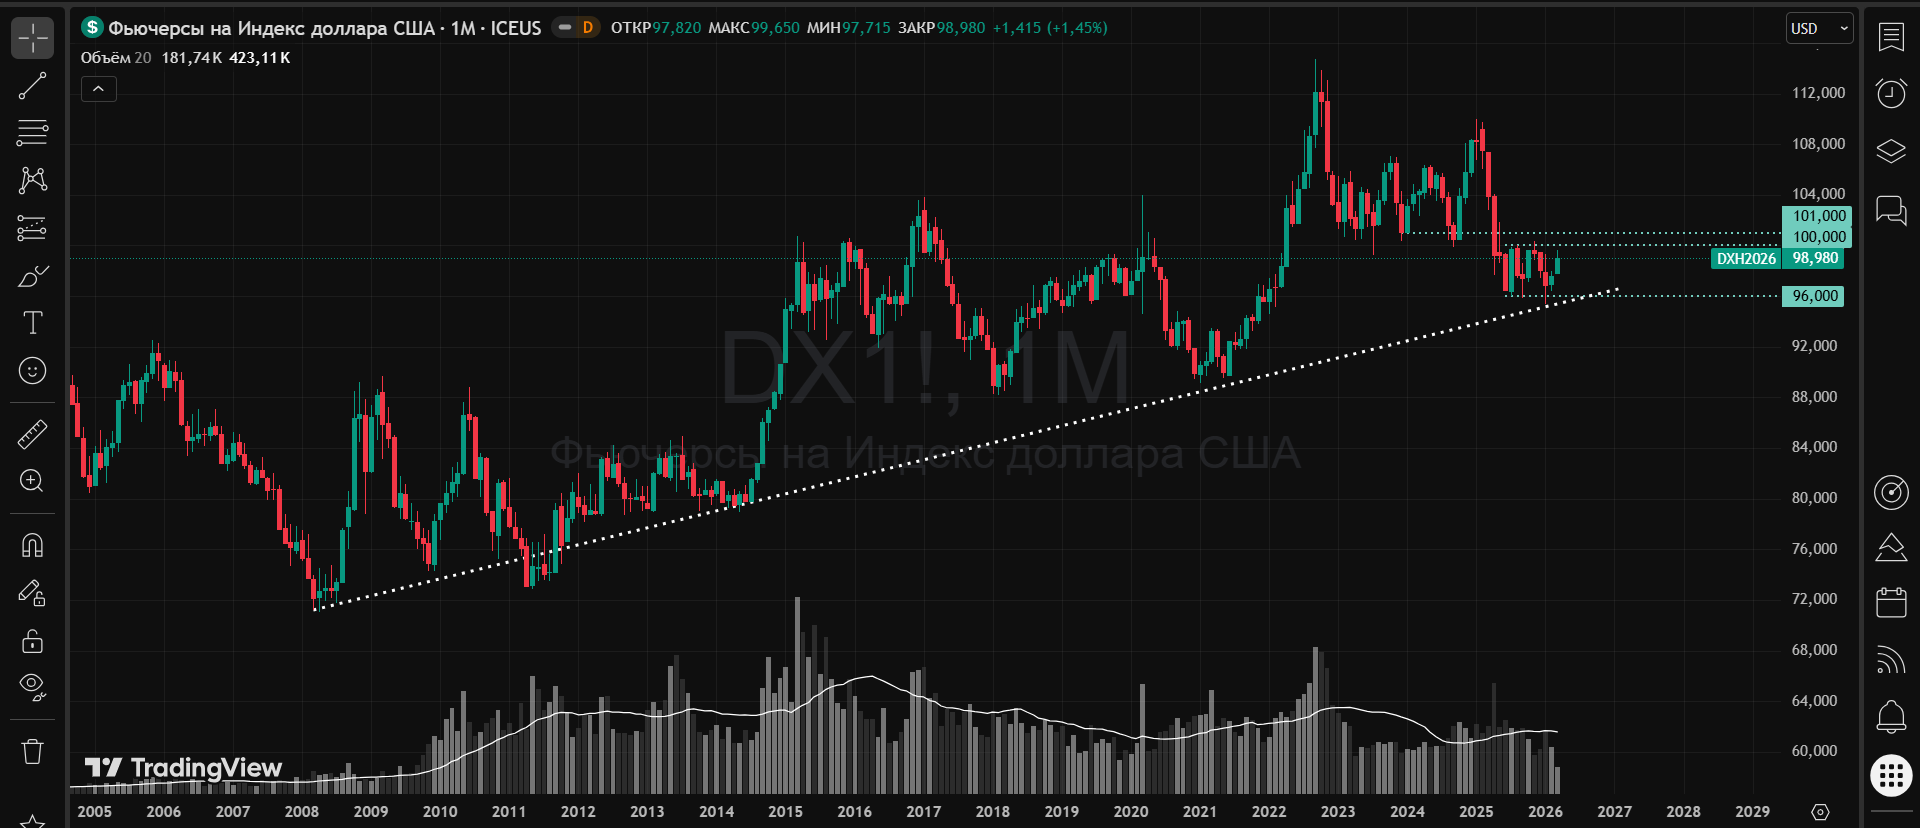Click the 100,000 price level label
Image resolution: width=1920 pixels, height=828 pixels.
(1817, 237)
